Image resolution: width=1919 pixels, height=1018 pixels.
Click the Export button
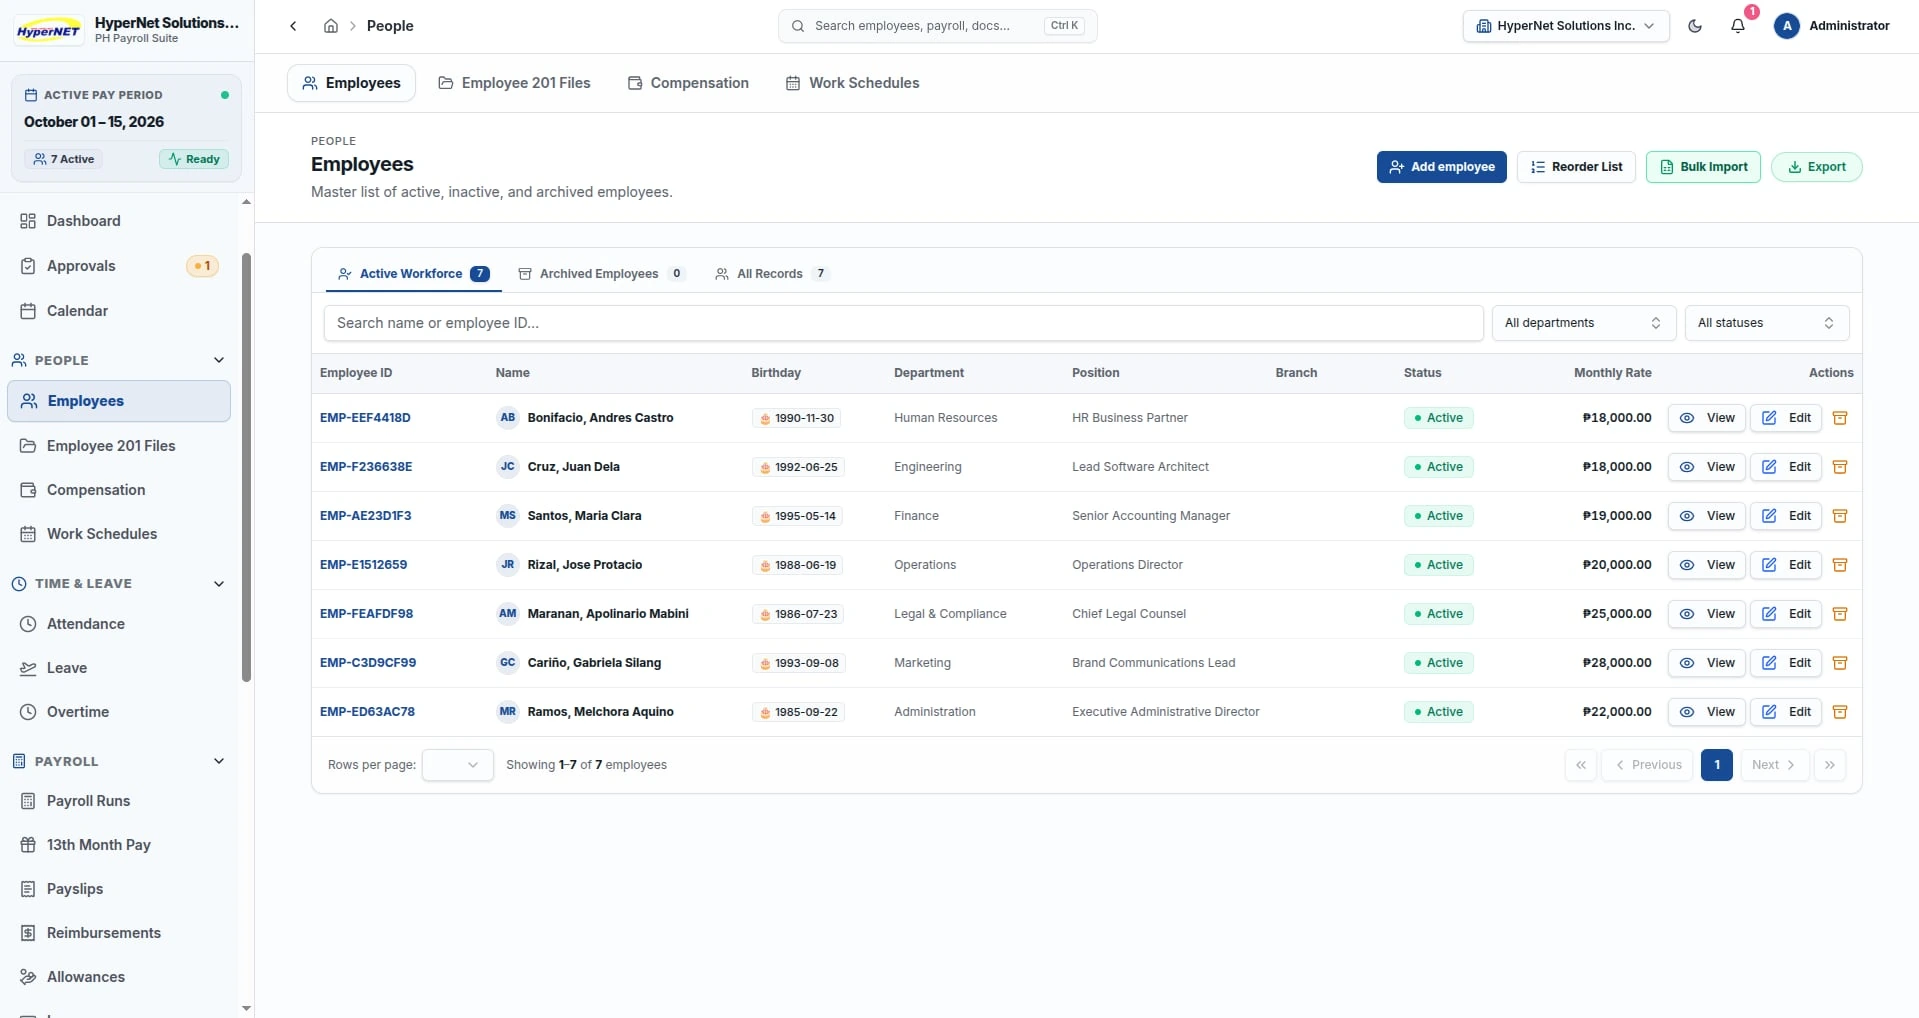pos(1817,167)
